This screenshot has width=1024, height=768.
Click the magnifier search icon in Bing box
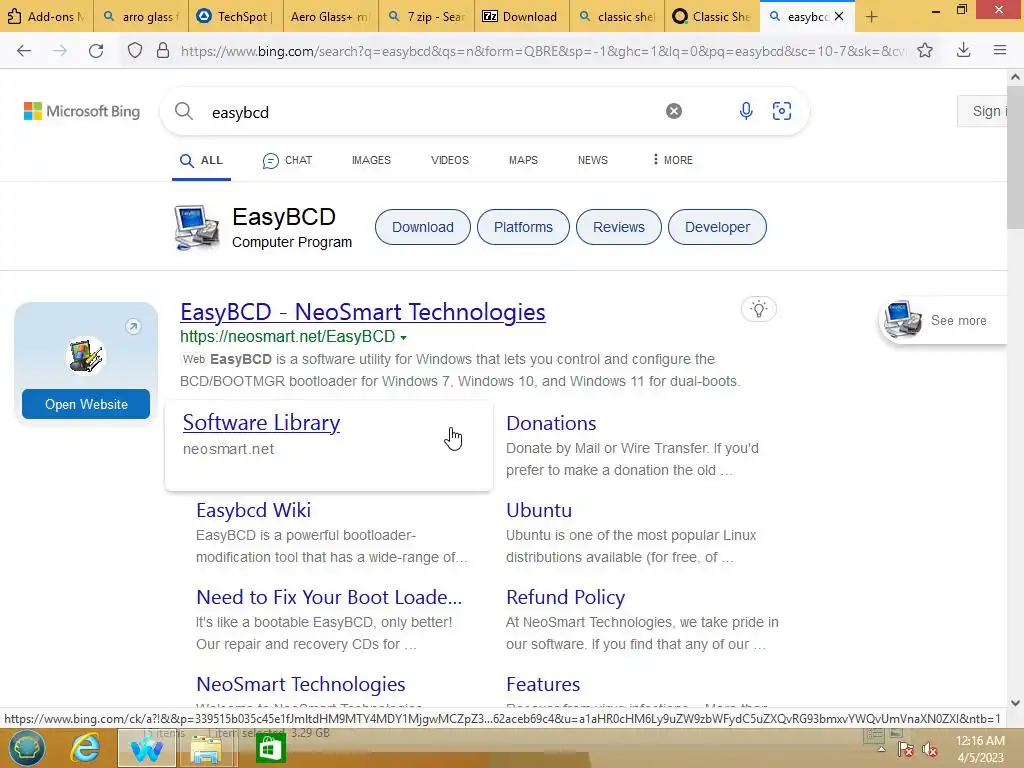click(x=184, y=111)
